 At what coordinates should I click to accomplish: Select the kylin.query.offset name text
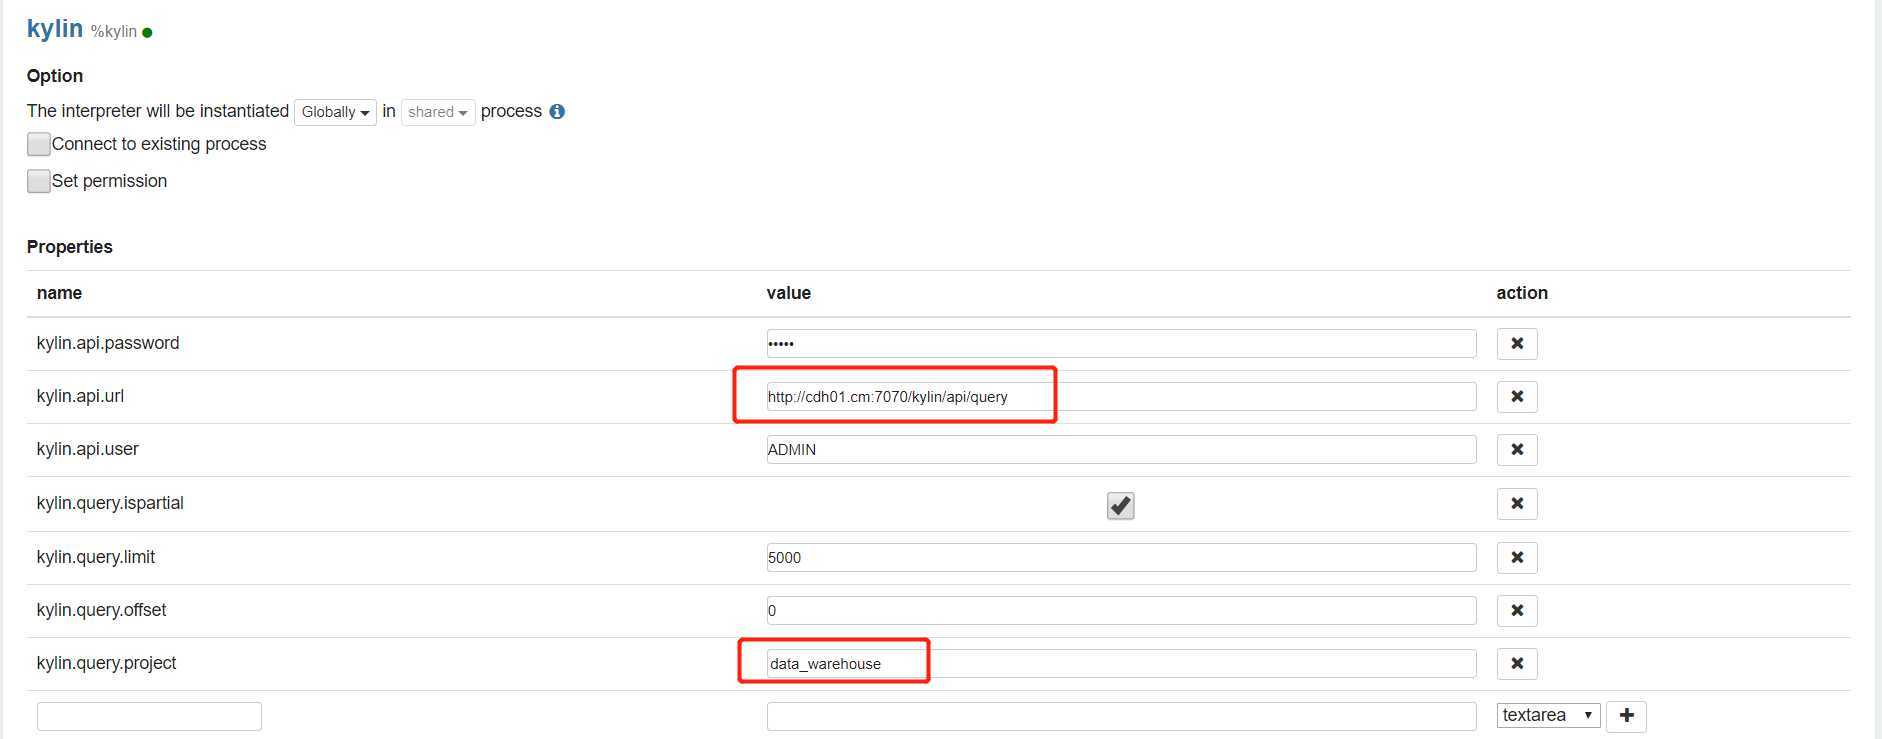102,610
